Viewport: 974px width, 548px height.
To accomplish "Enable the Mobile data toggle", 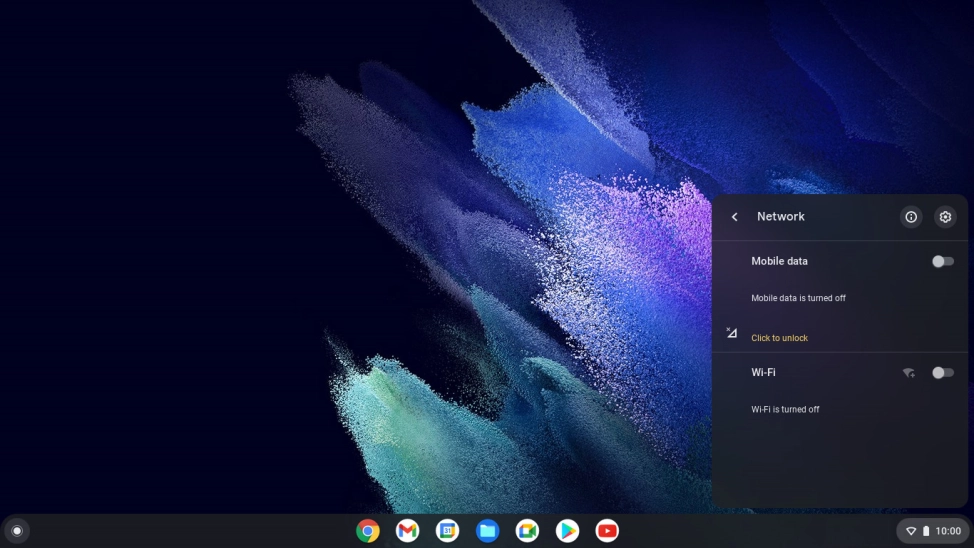I will (x=942, y=261).
